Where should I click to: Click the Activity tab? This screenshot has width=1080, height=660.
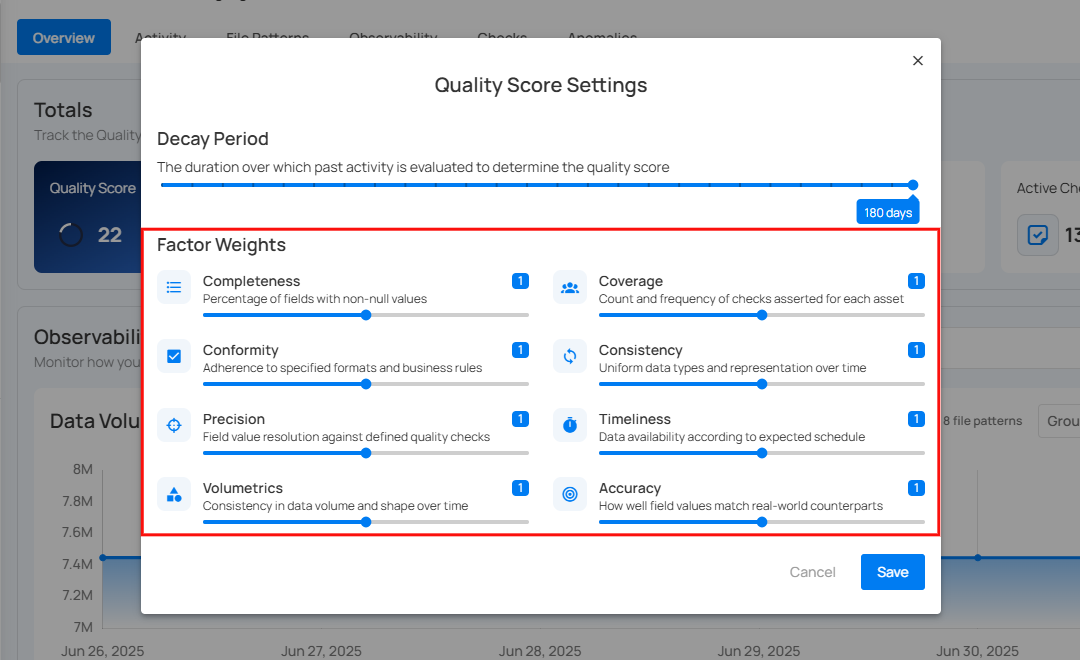tap(160, 37)
